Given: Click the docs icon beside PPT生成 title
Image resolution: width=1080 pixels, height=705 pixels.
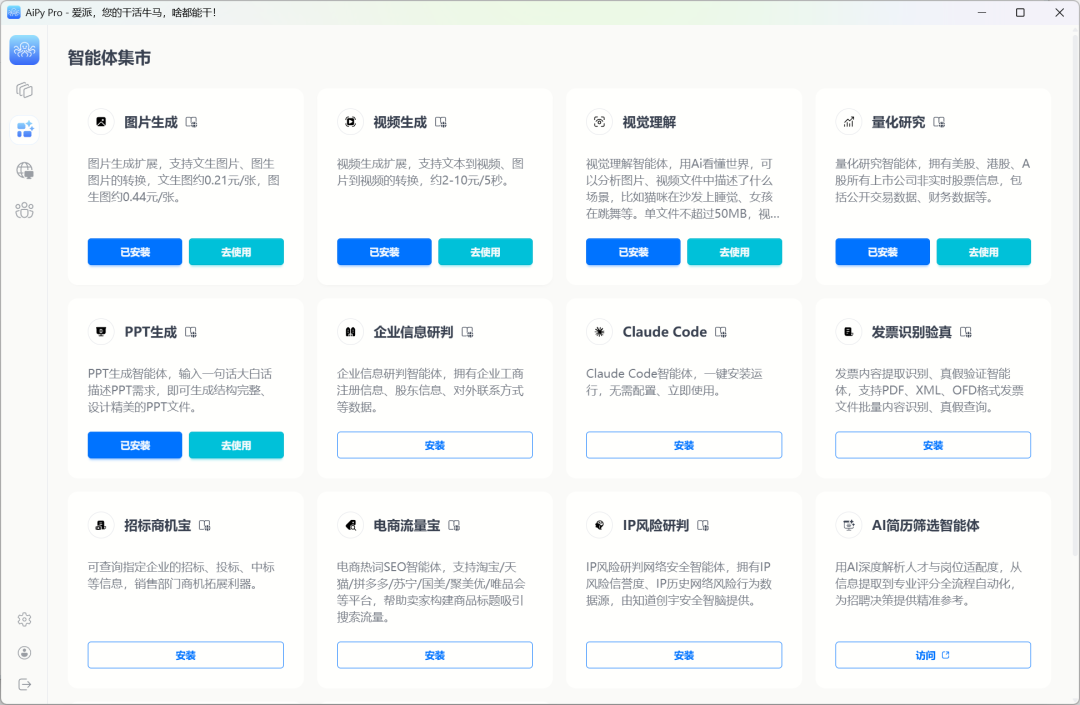Looking at the screenshot, I should pos(191,332).
